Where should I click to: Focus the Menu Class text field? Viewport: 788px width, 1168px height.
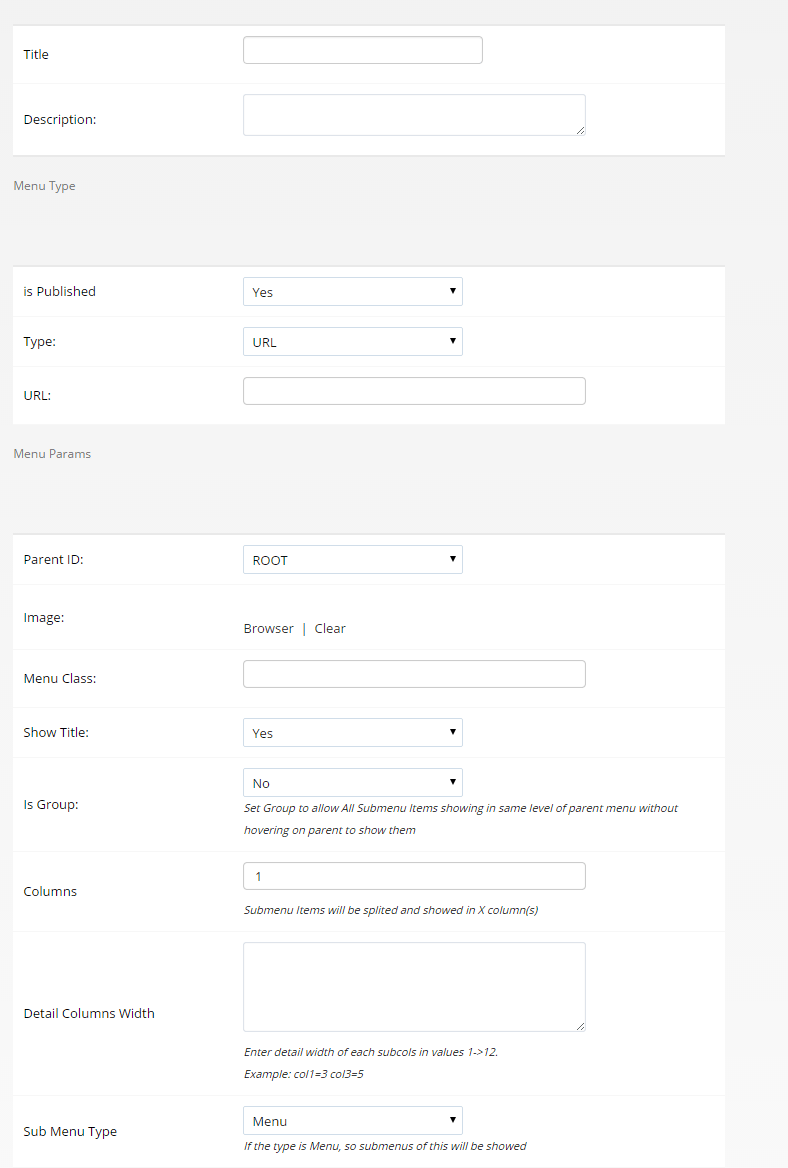[414, 674]
